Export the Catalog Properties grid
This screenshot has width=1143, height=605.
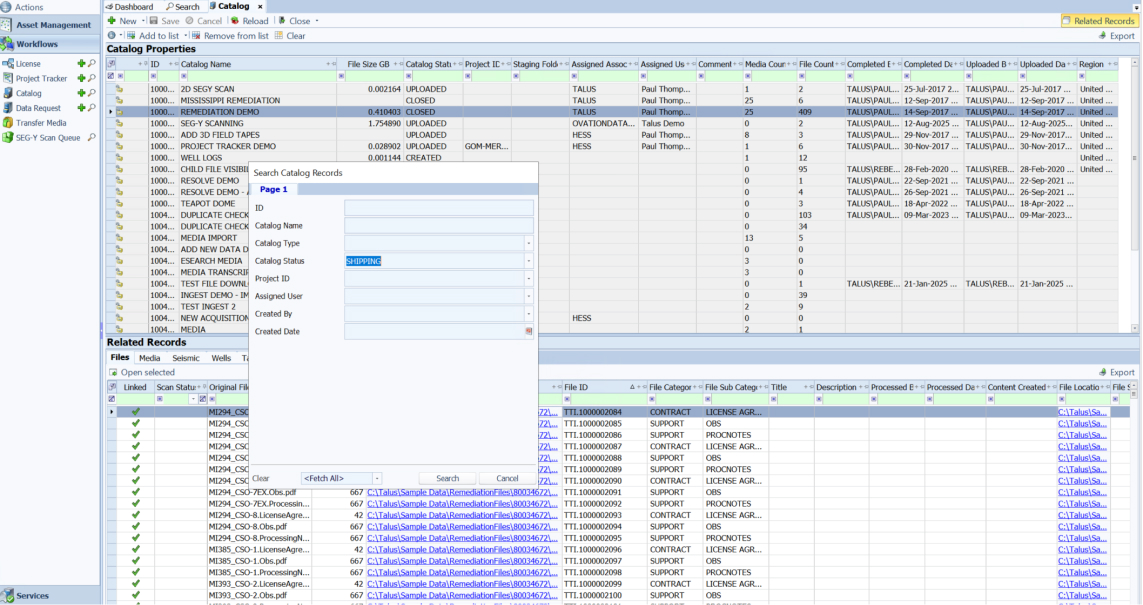pos(1116,36)
